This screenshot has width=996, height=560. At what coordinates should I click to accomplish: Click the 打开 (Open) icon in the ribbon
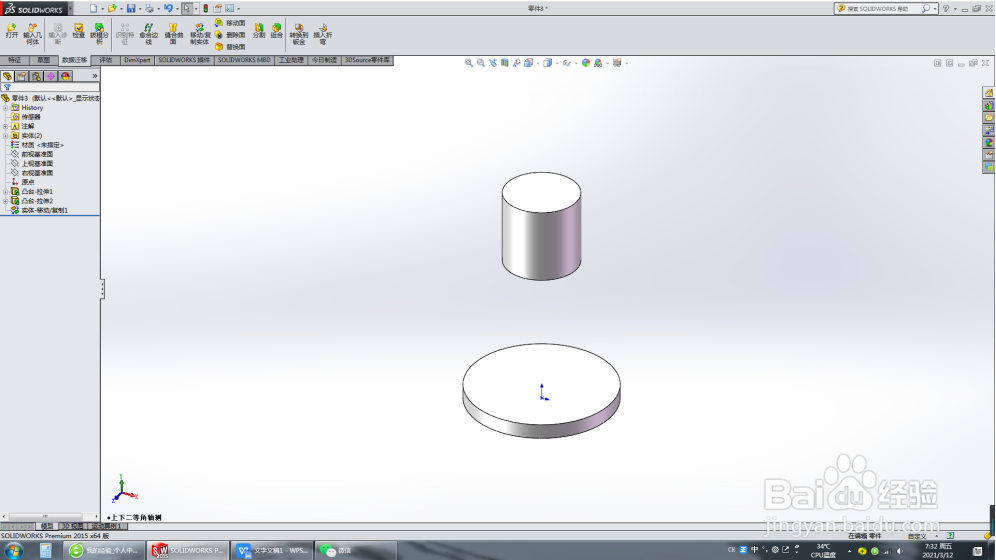(x=11, y=31)
